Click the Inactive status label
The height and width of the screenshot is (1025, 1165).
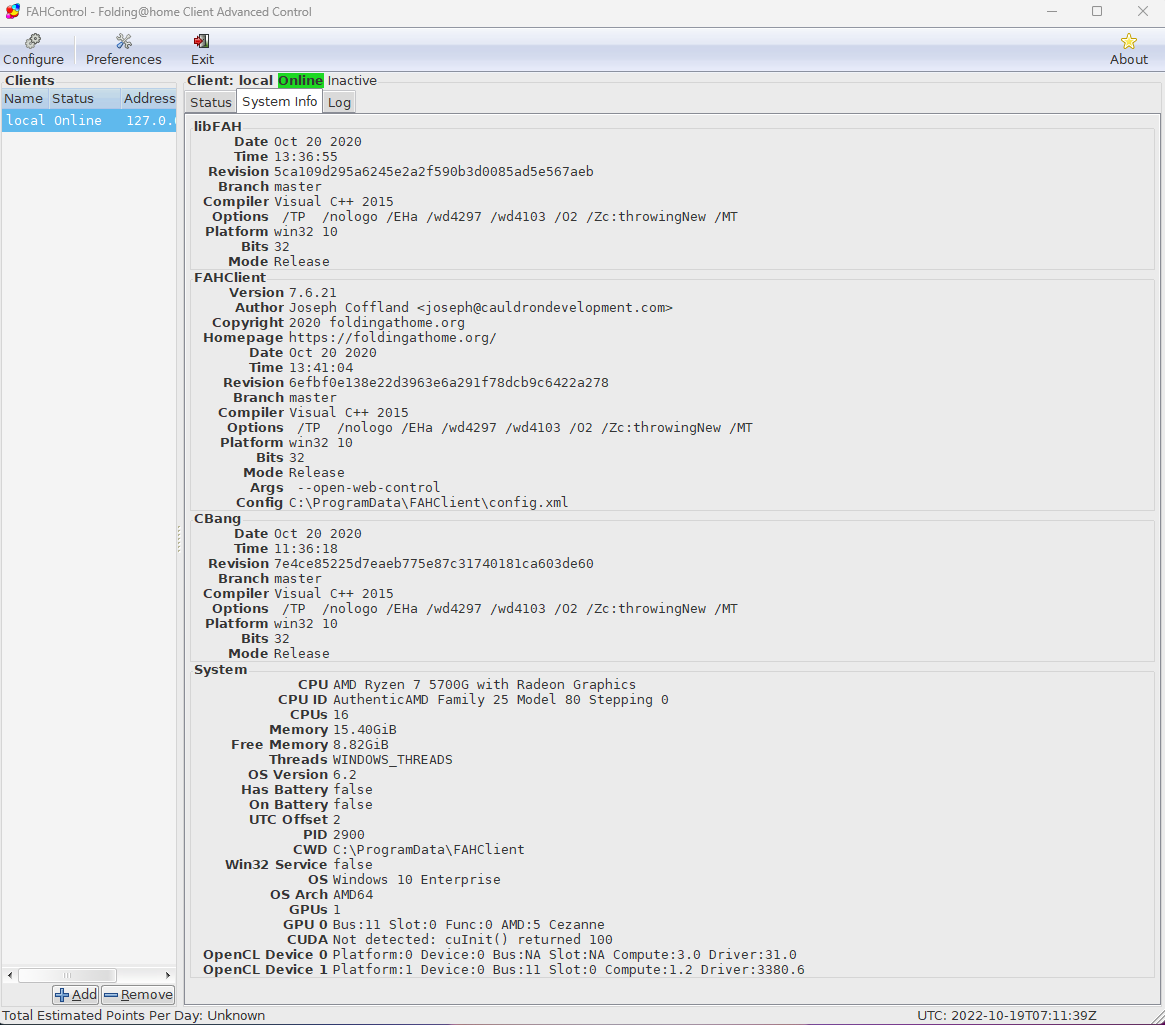(352, 80)
